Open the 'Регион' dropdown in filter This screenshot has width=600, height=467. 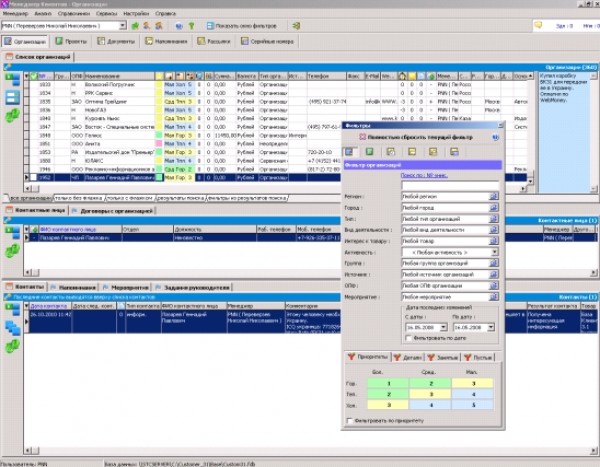pyautogui.click(x=493, y=196)
